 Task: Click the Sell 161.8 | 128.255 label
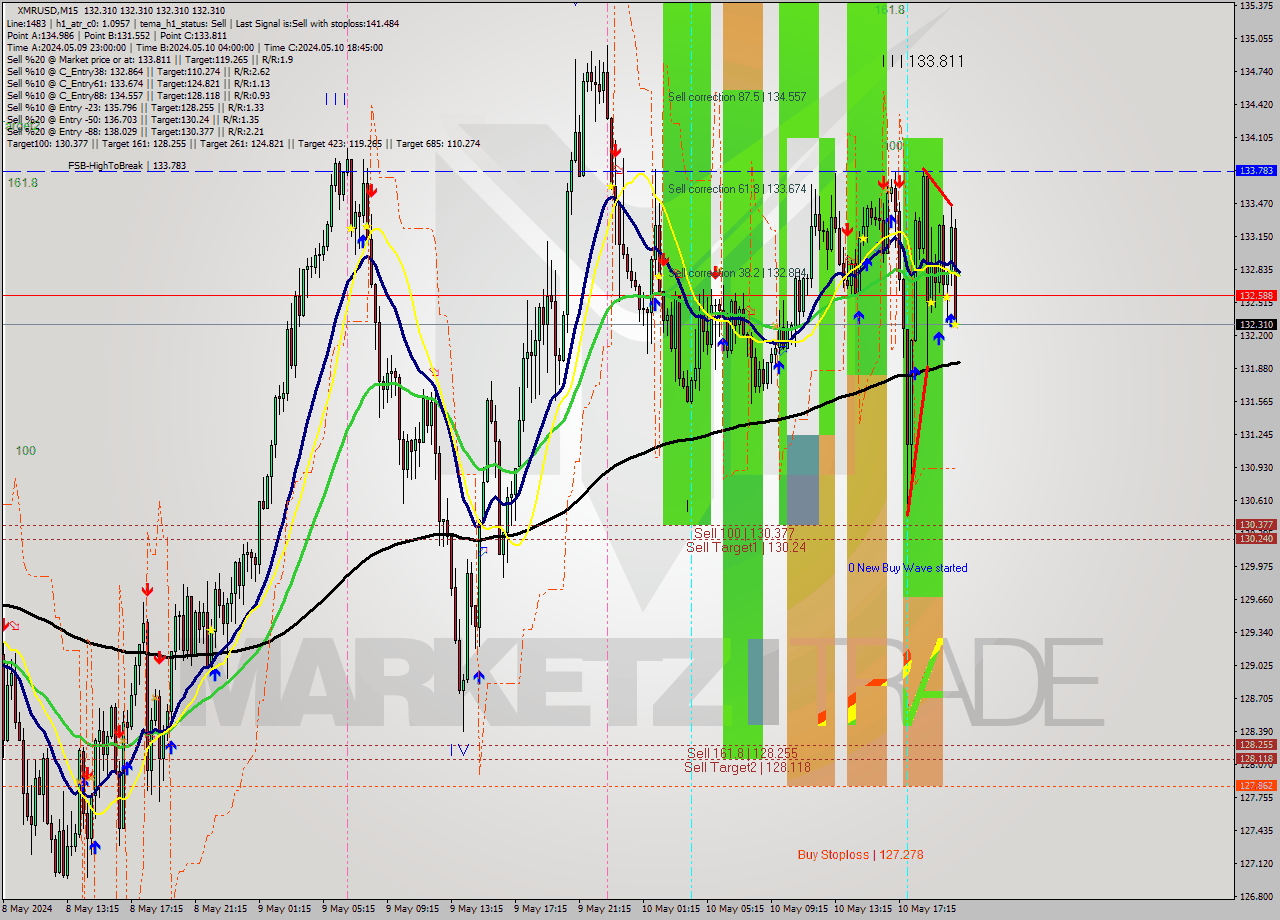(x=742, y=753)
